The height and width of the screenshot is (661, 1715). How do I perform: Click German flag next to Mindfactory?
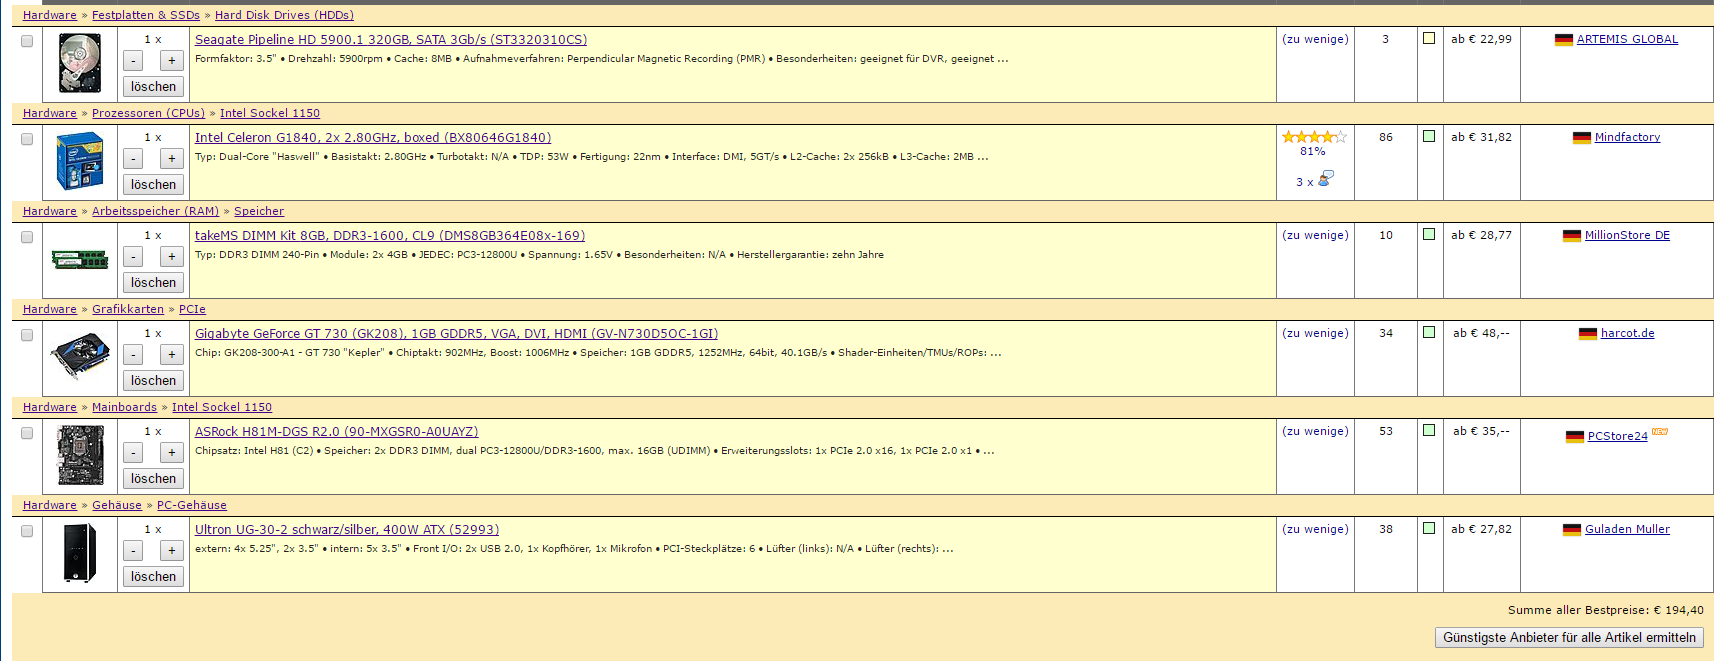click(x=1582, y=138)
